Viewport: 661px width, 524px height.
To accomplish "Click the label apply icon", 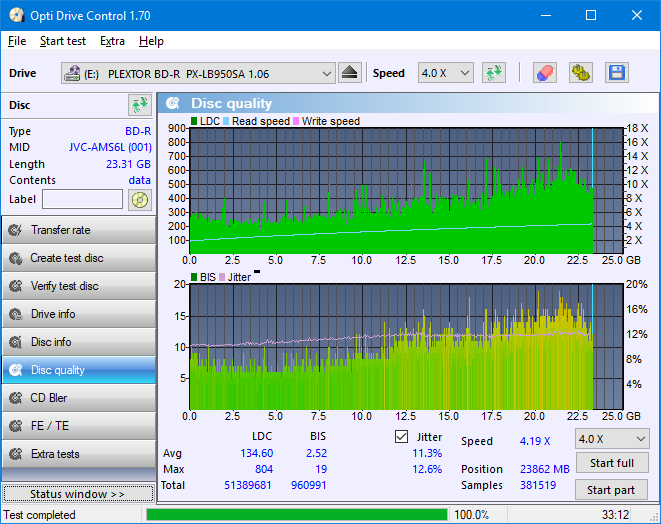I will point(139,199).
